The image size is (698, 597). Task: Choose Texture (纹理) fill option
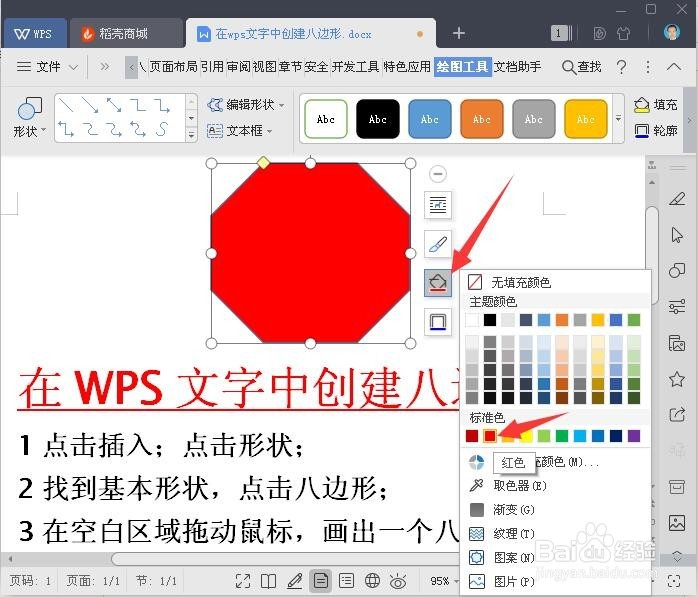[x=556, y=534]
